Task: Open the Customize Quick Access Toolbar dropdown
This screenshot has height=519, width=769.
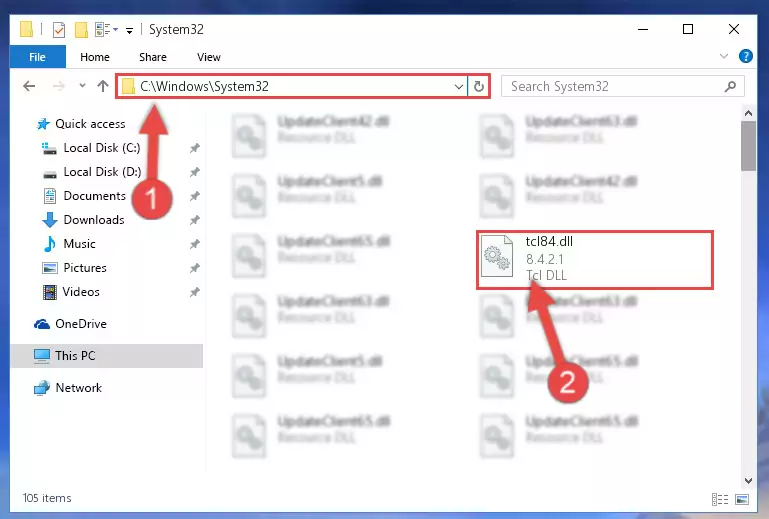Action: coord(129,30)
